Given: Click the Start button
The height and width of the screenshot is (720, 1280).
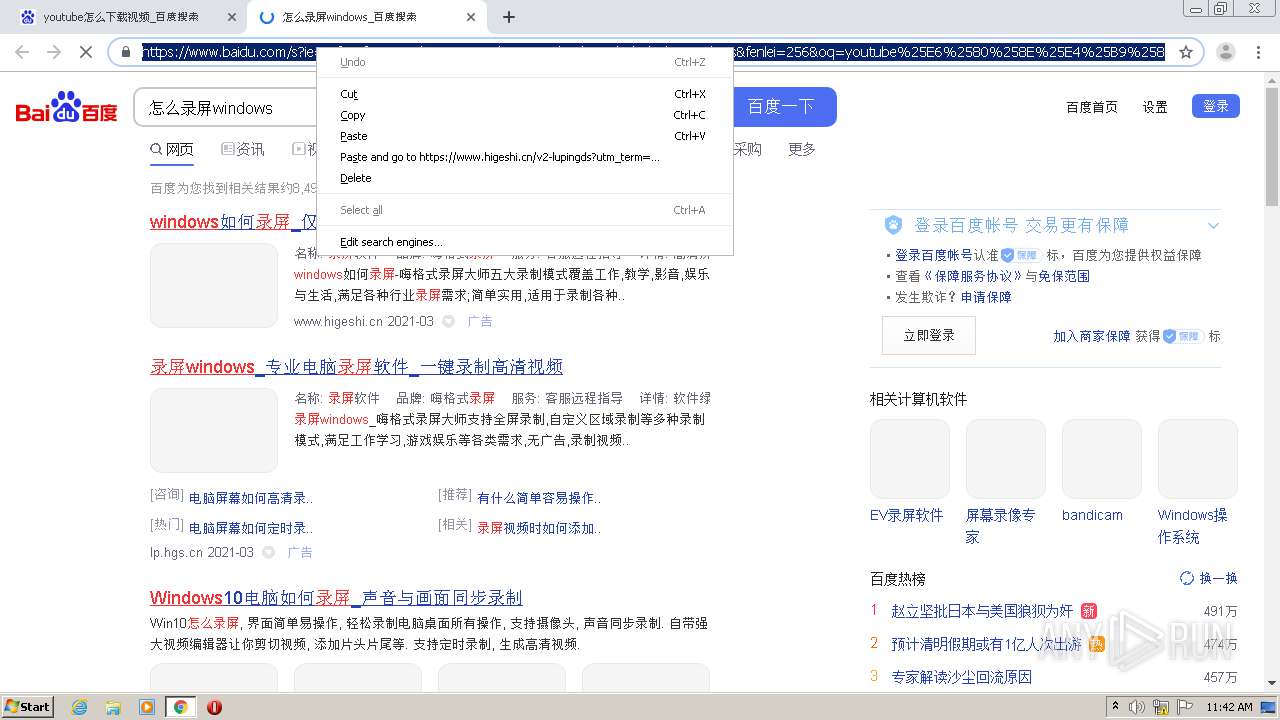Looking at the screenshot, I should coord(28,707).
